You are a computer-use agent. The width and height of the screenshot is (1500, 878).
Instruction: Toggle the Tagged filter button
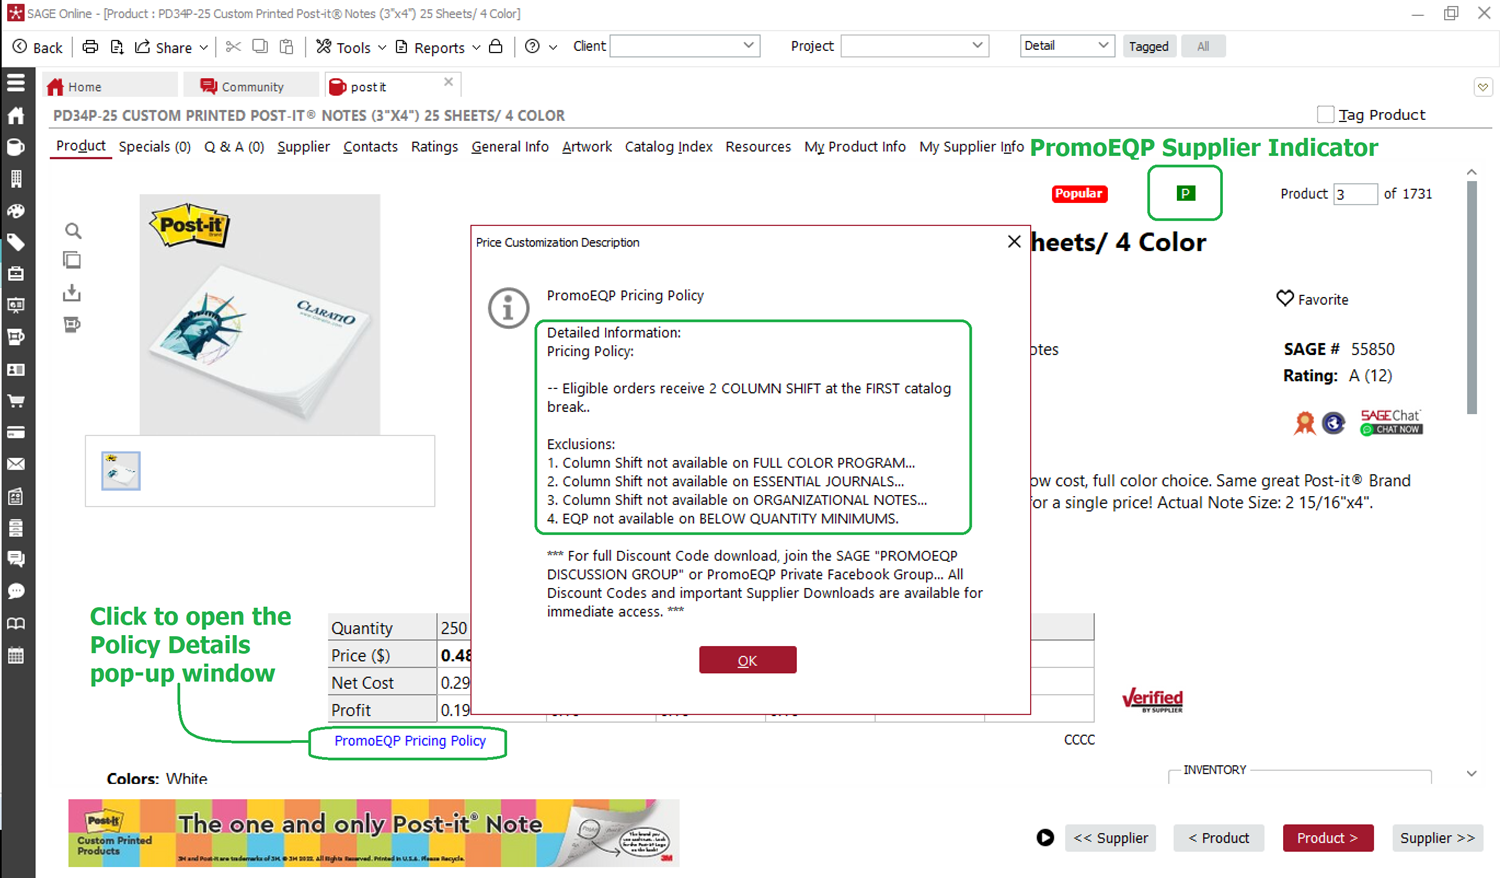[x=1148, y=46]
